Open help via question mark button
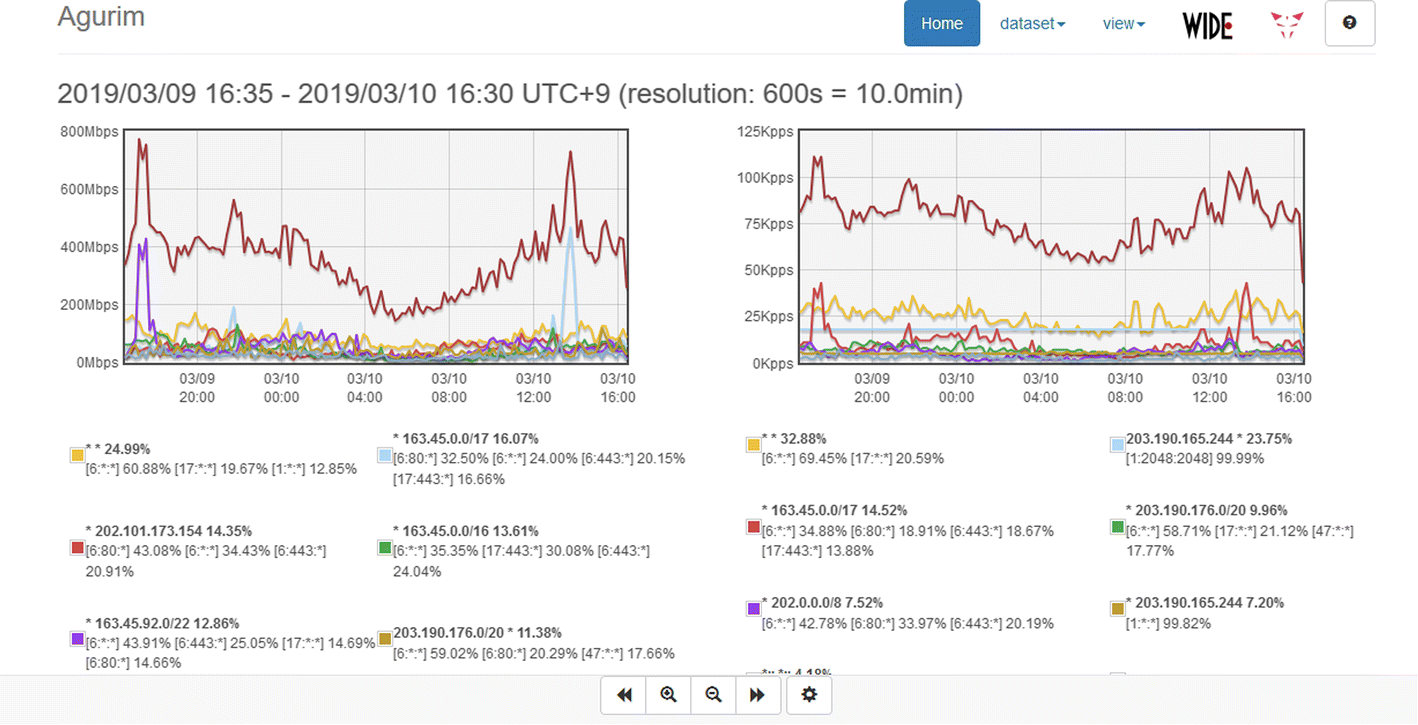 coord(1350,23)
